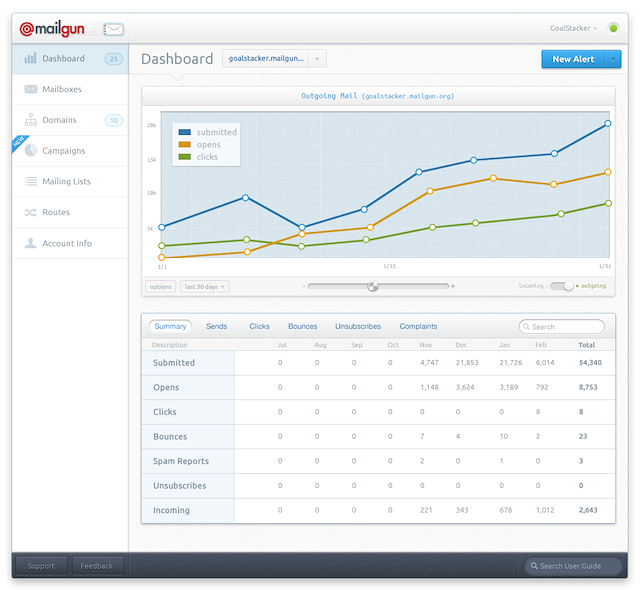Open Dashboard in the sidebar

coord(70,59)
